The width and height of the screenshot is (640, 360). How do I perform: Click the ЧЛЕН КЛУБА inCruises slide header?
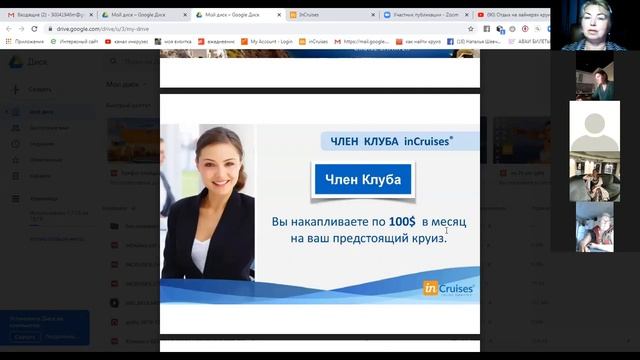400,141
